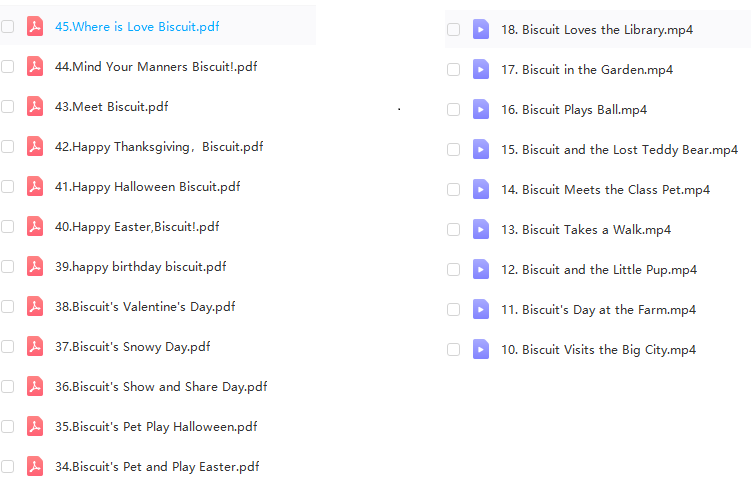Open file name 38.Biscuit's Valentine's Day.pdf
The height and width of the screenshot is (492, 751).
(x=145, y=307)
